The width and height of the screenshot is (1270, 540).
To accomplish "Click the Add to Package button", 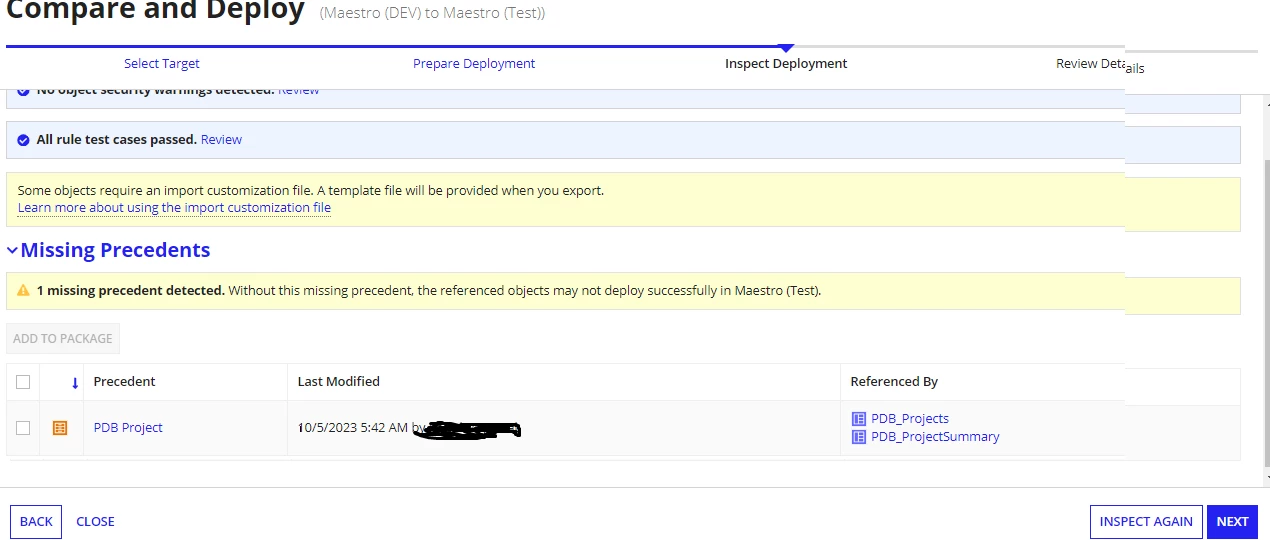I will coord(63,338).
